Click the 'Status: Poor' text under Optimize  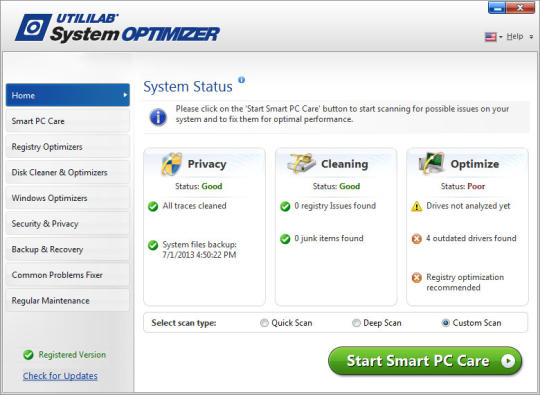click(463, 186)
